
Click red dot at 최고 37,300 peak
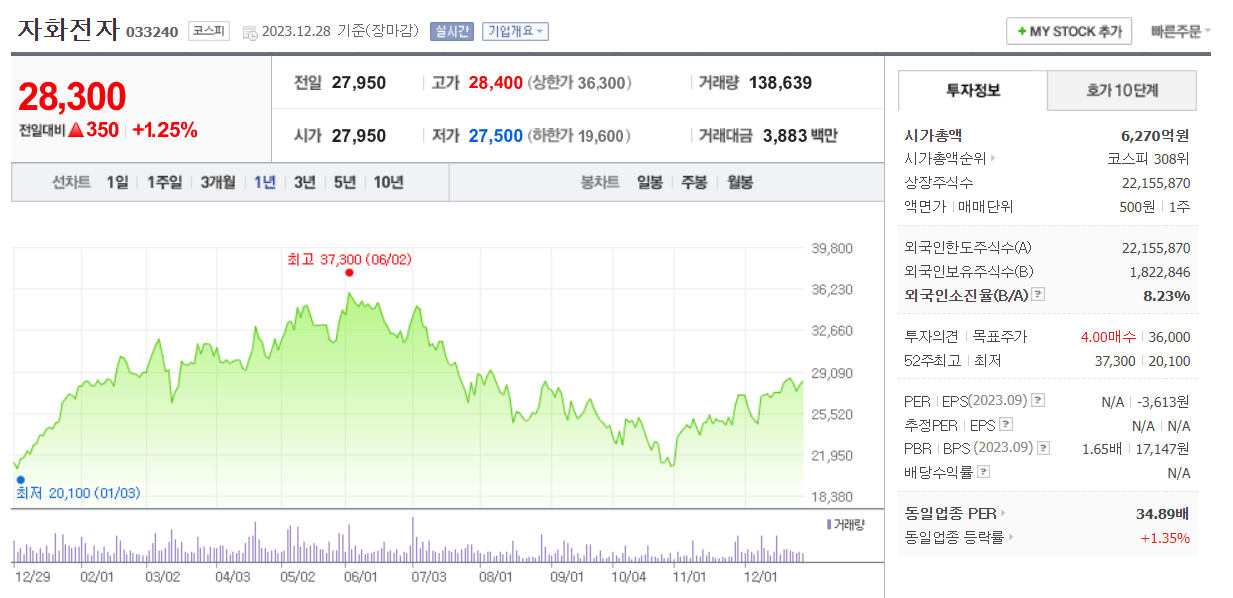(349, 272)
